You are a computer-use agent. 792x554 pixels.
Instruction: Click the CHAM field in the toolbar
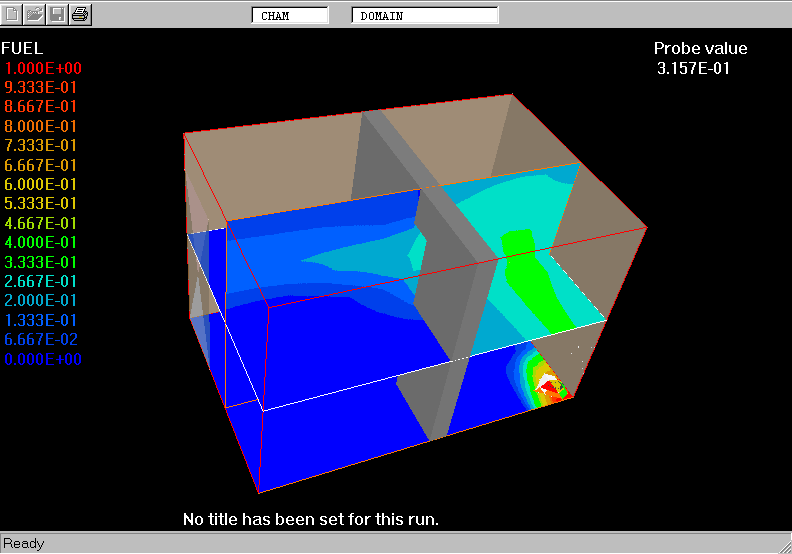coord(289,15)
